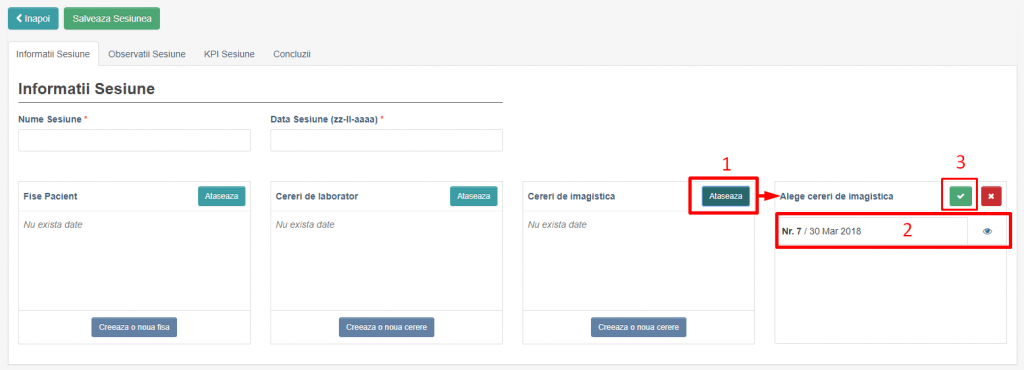Go back with the Inapoi button
The image size is (1024, 370).
(33, 18)
